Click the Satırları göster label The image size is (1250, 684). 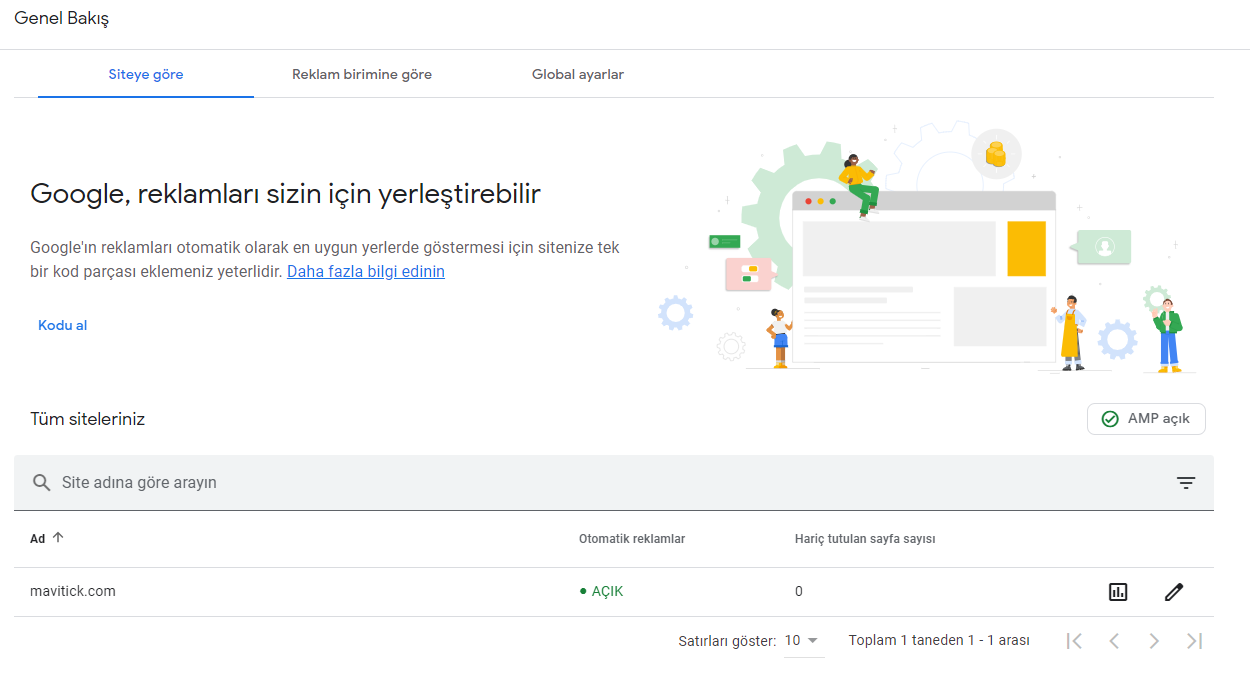(727, 641)
